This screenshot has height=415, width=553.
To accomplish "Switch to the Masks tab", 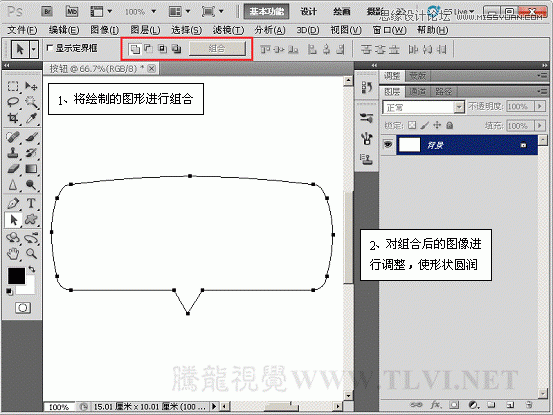I will (418, 75).
